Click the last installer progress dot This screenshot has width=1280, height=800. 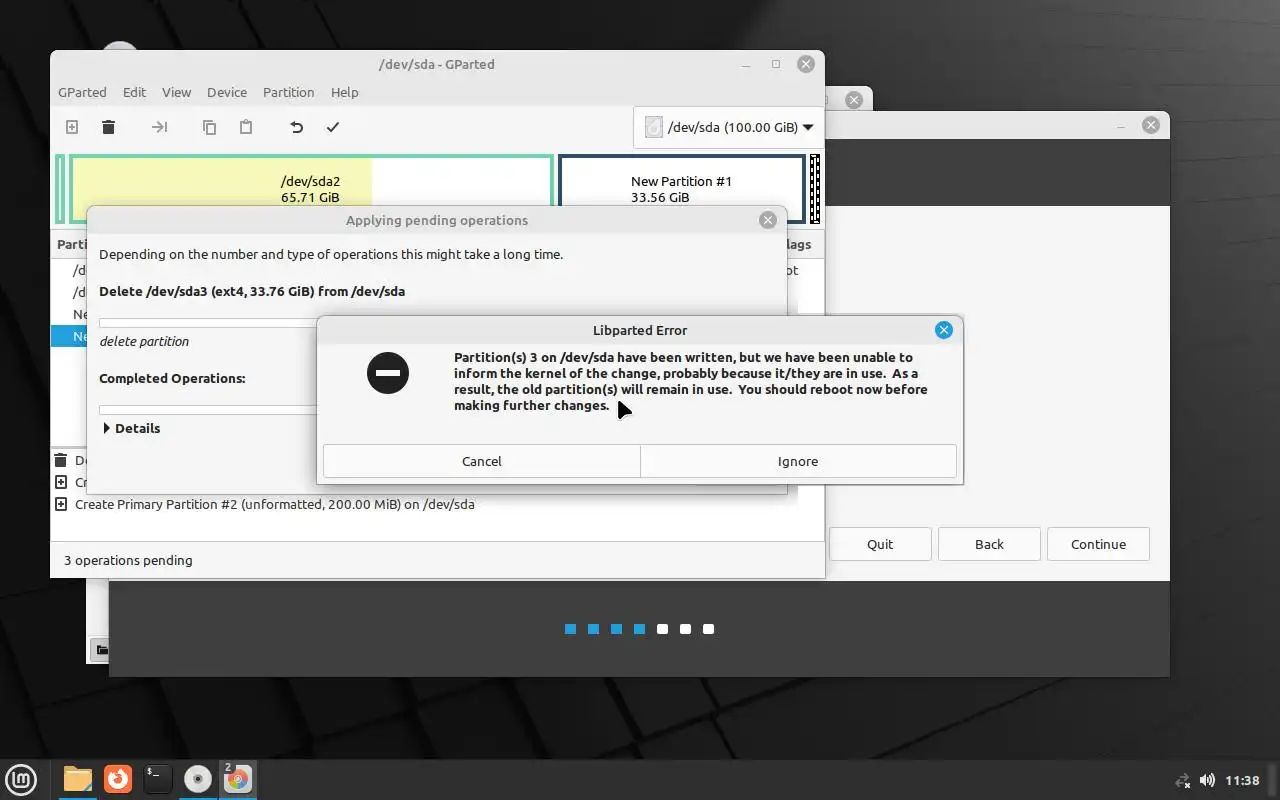[708, 629]
